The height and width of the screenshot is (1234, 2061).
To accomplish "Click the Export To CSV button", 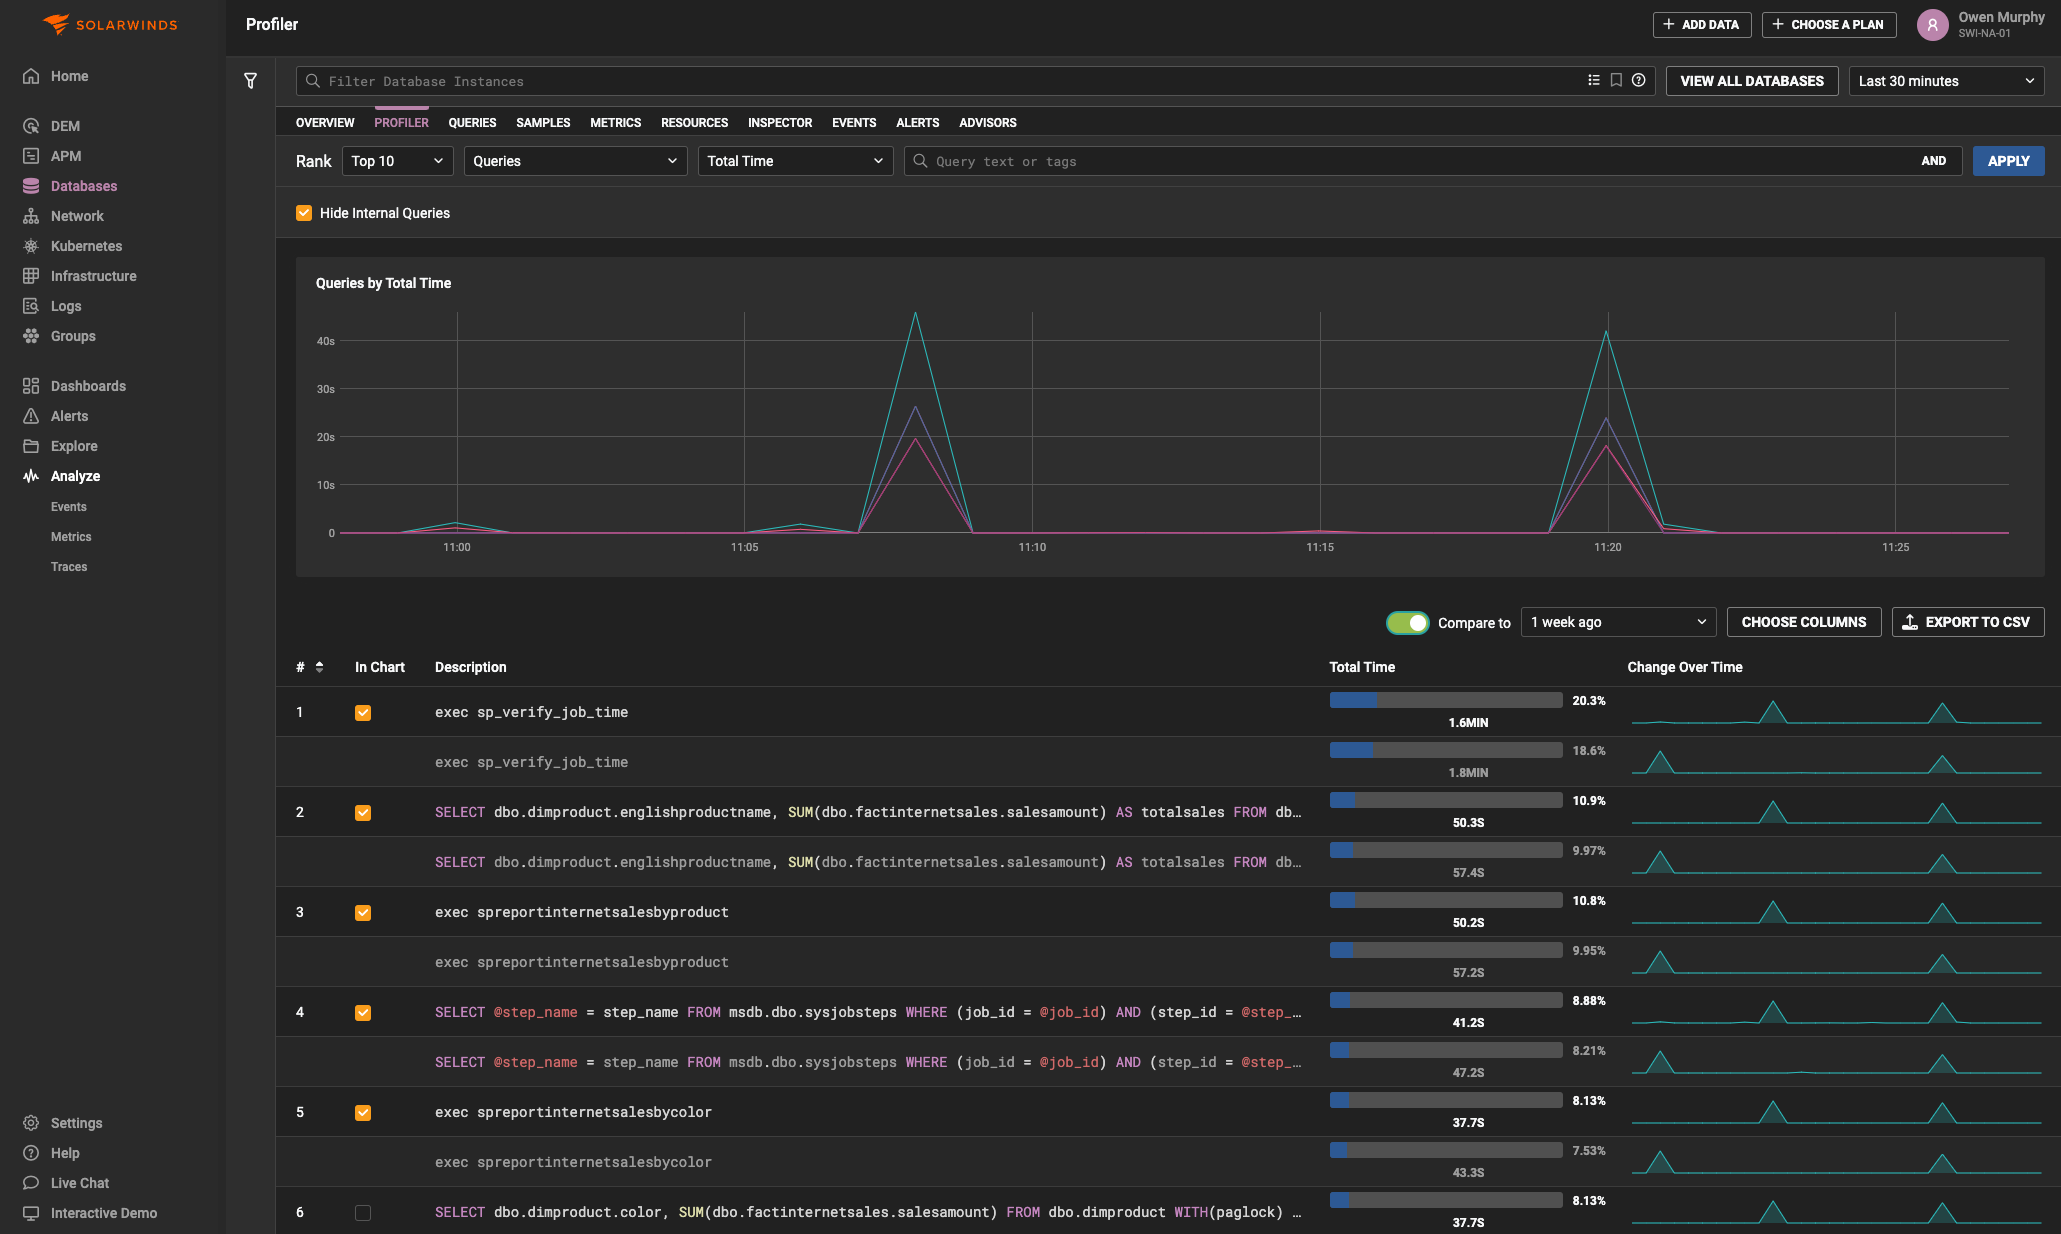I will 1966,622.
